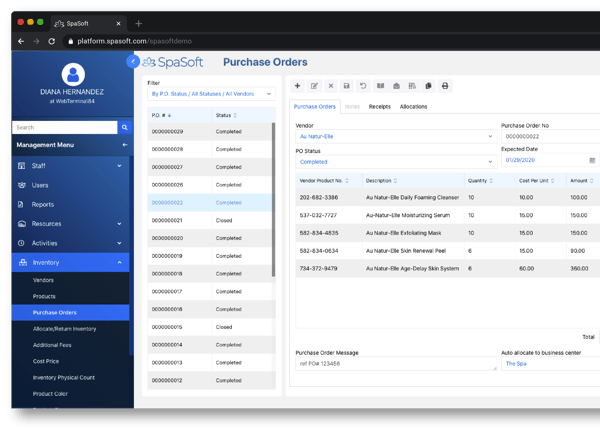Click the Users icon in sidebar
This screenshot has height=433, width=600.
22,185
